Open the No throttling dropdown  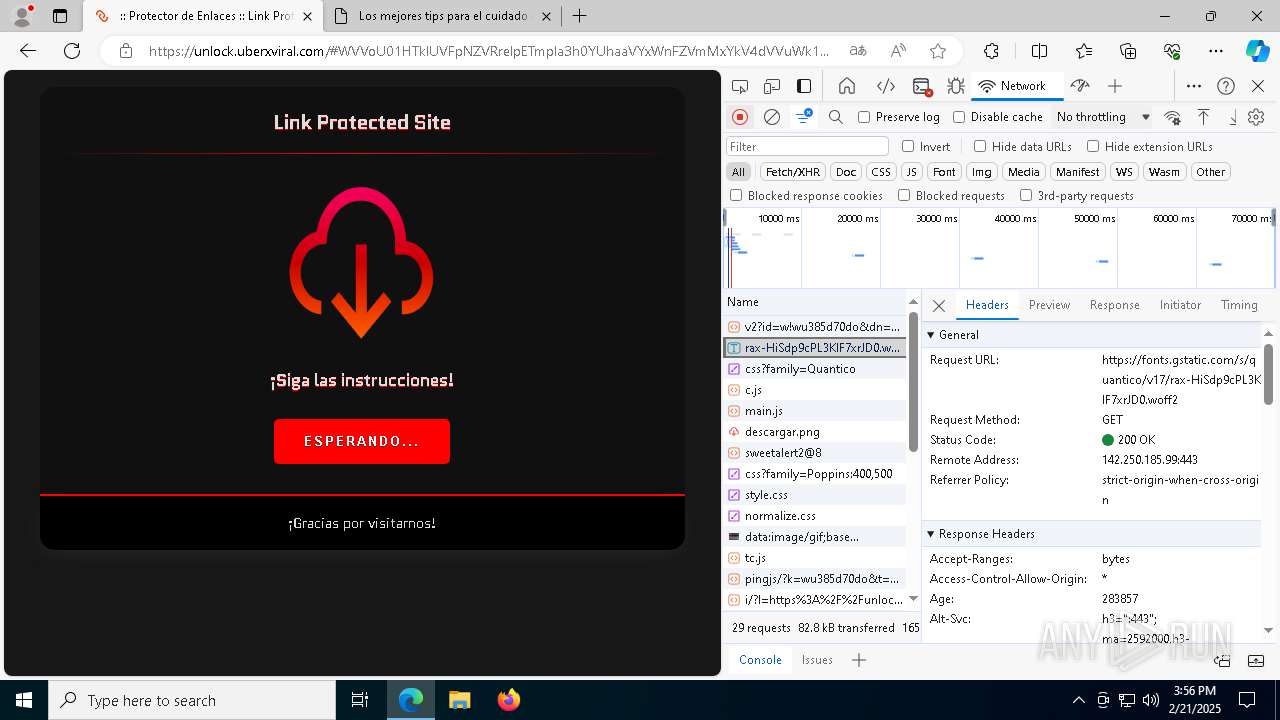click(x=1103, y=117)
